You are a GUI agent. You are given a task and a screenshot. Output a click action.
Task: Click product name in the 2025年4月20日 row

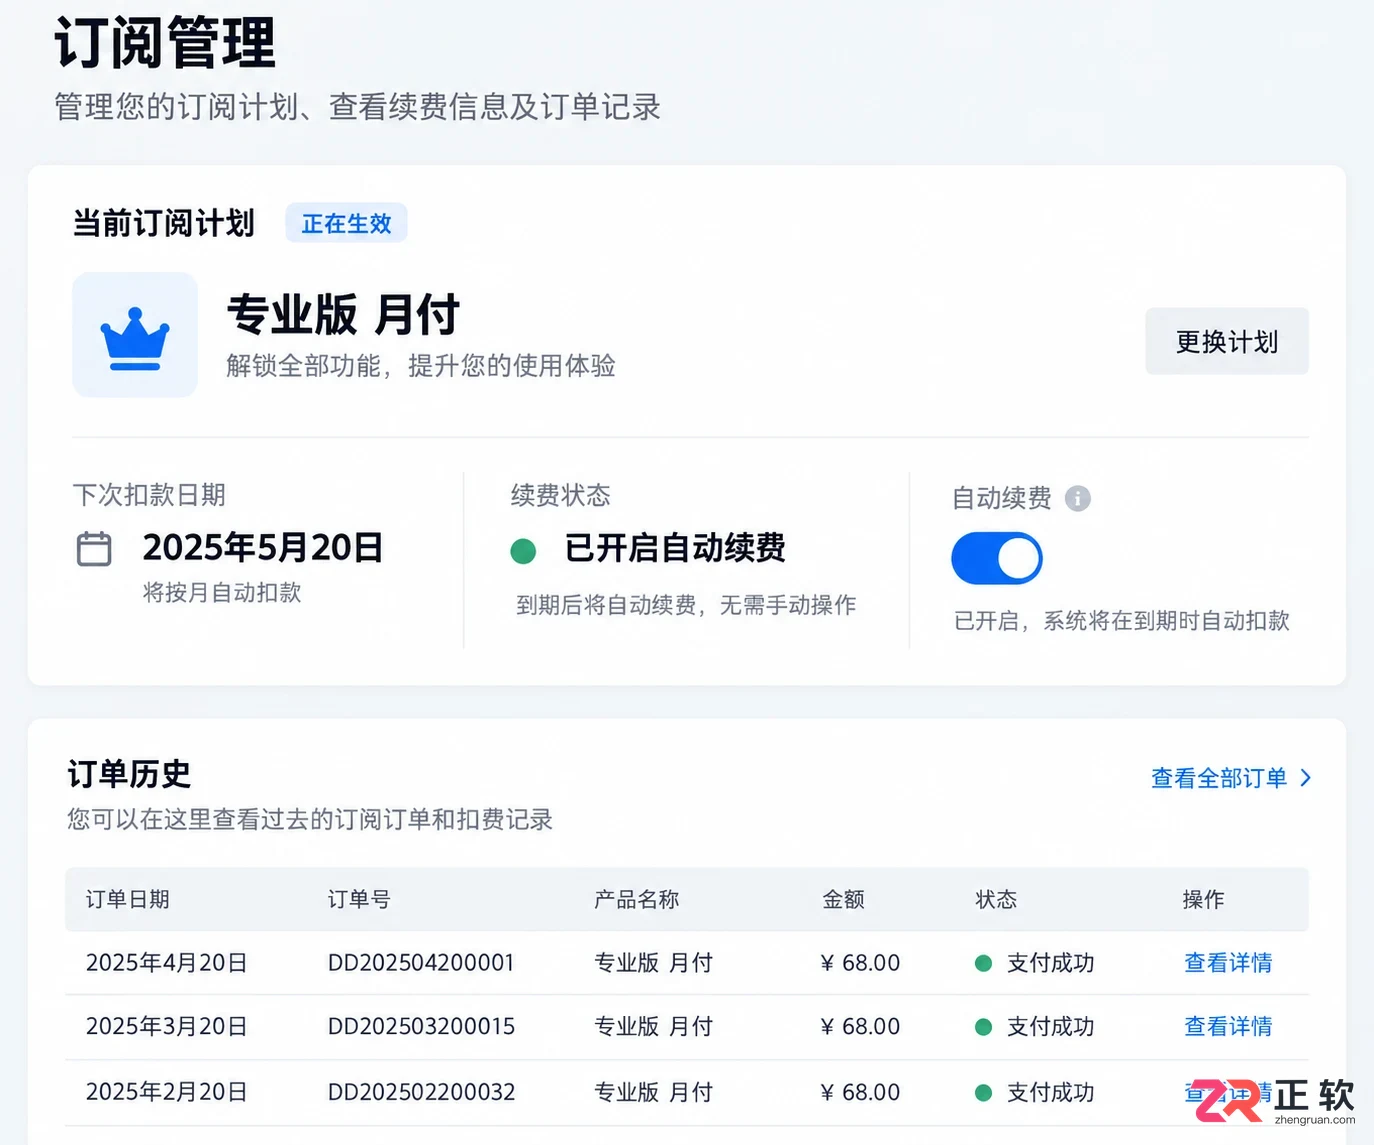pyautogui.click(x=653, y=963)
